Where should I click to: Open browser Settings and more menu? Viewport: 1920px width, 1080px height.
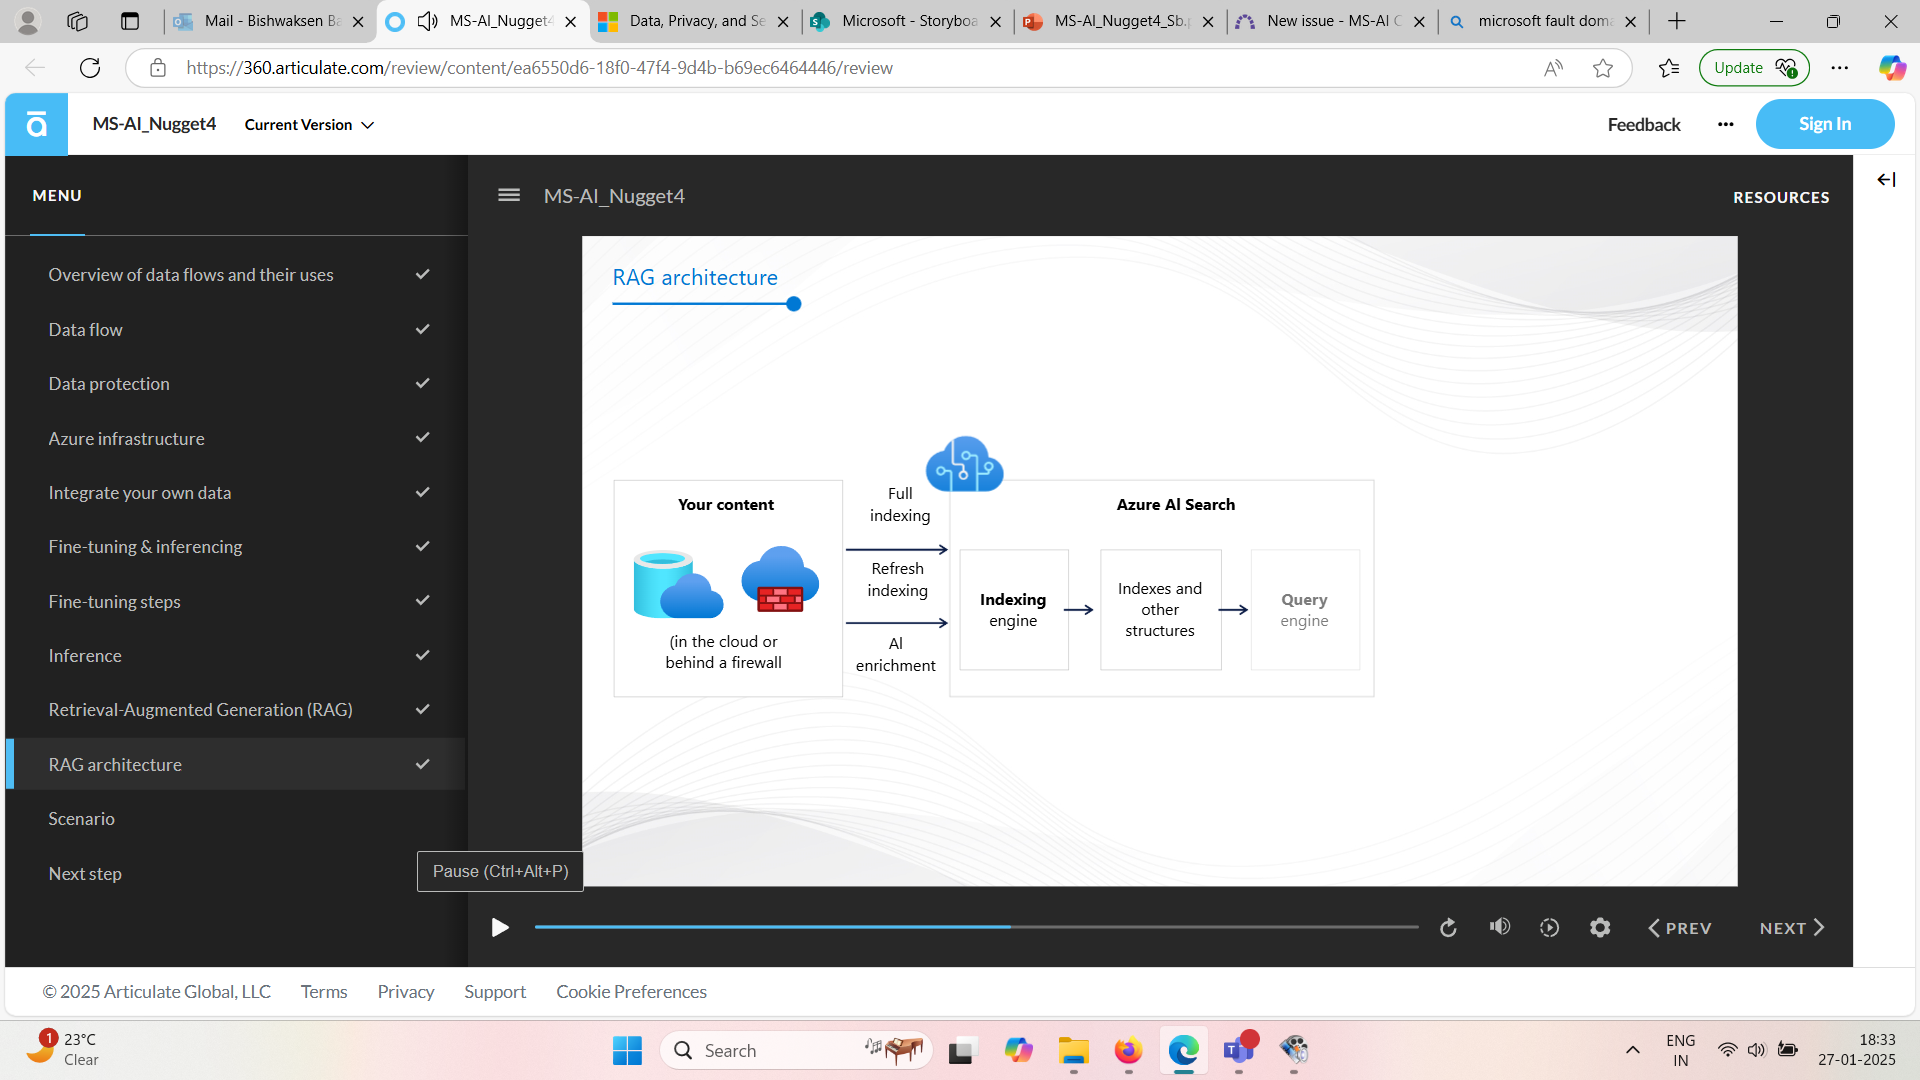click(1840, 68)
